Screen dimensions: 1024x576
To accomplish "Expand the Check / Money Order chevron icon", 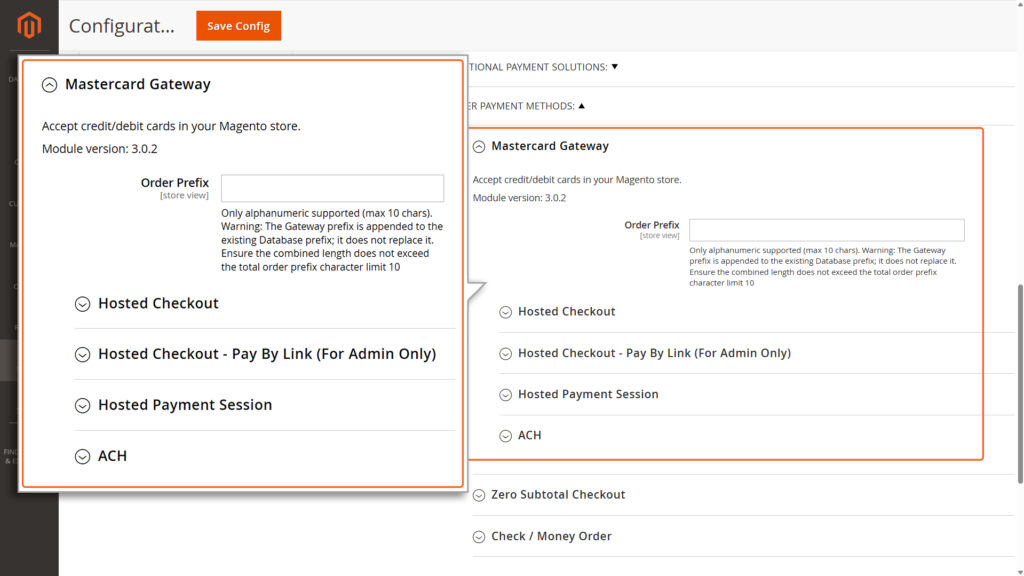I will pos(478,536).
